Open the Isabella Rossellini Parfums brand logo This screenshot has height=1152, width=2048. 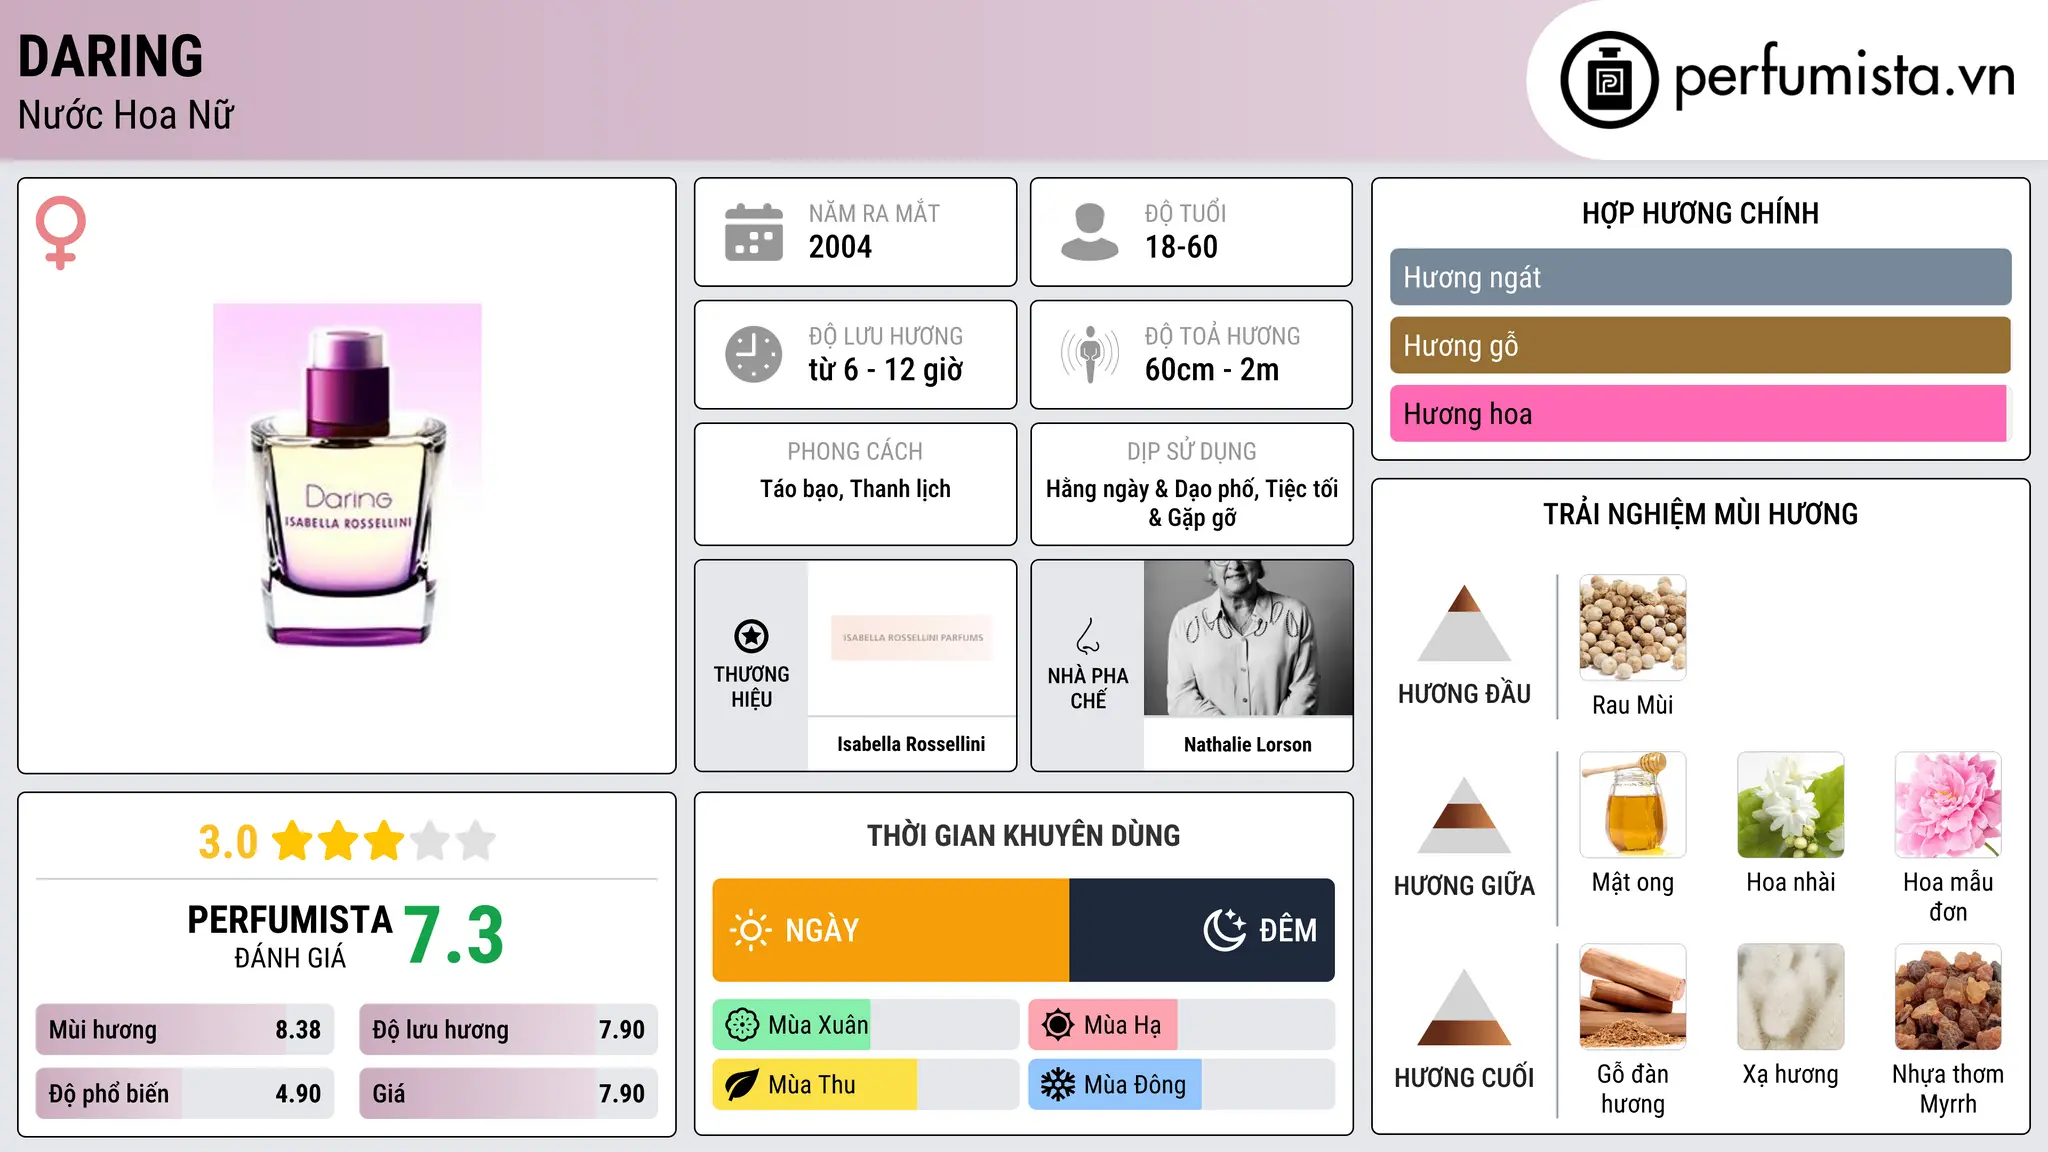point(912,637)
